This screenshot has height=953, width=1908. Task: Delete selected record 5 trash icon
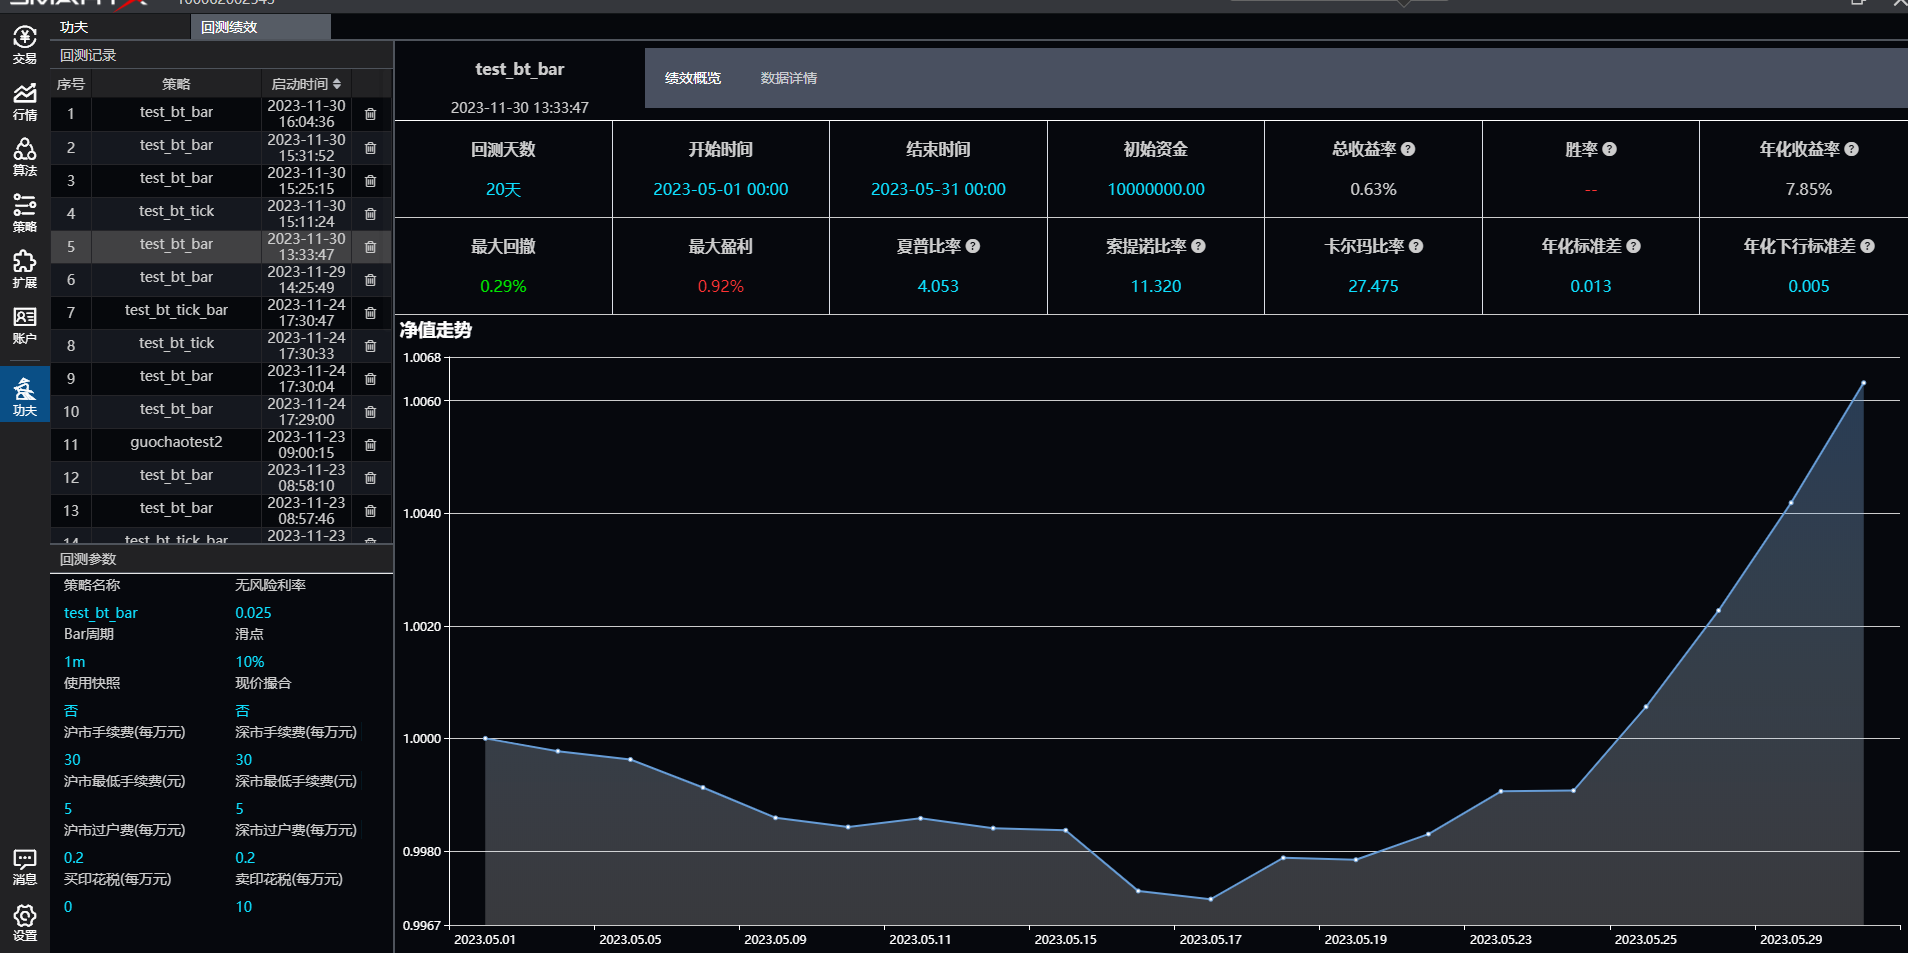[x=370, y=247]
